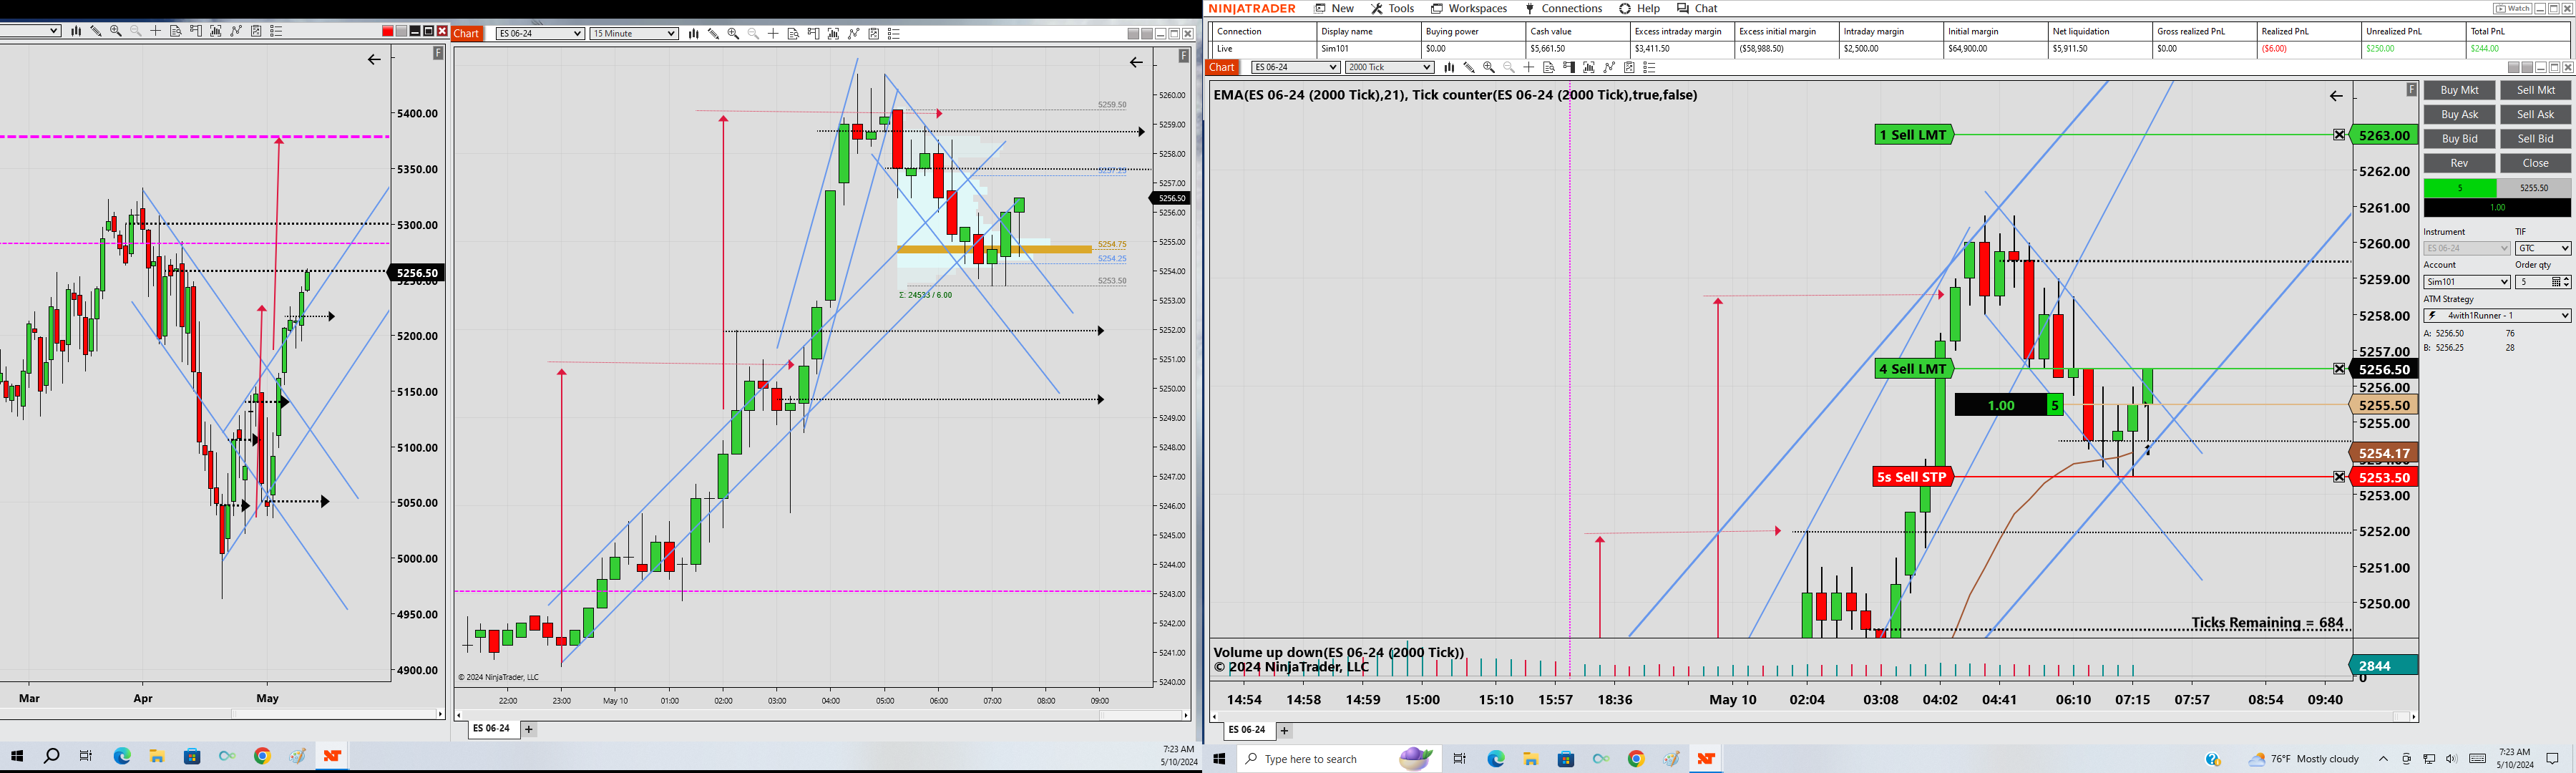Open the Help menu

(x=1640, y=8)
